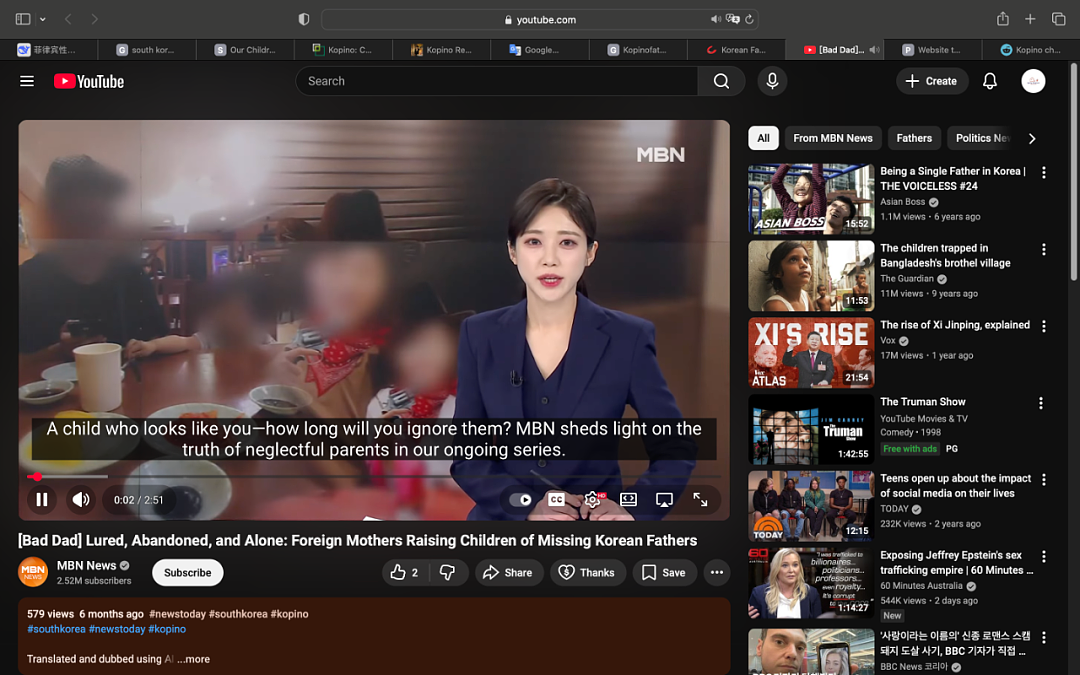Image resolution: width=1080 pixels, height=675 pixels.
Task: Click blue #newstoday hashtag link
Action: (117, 629)
